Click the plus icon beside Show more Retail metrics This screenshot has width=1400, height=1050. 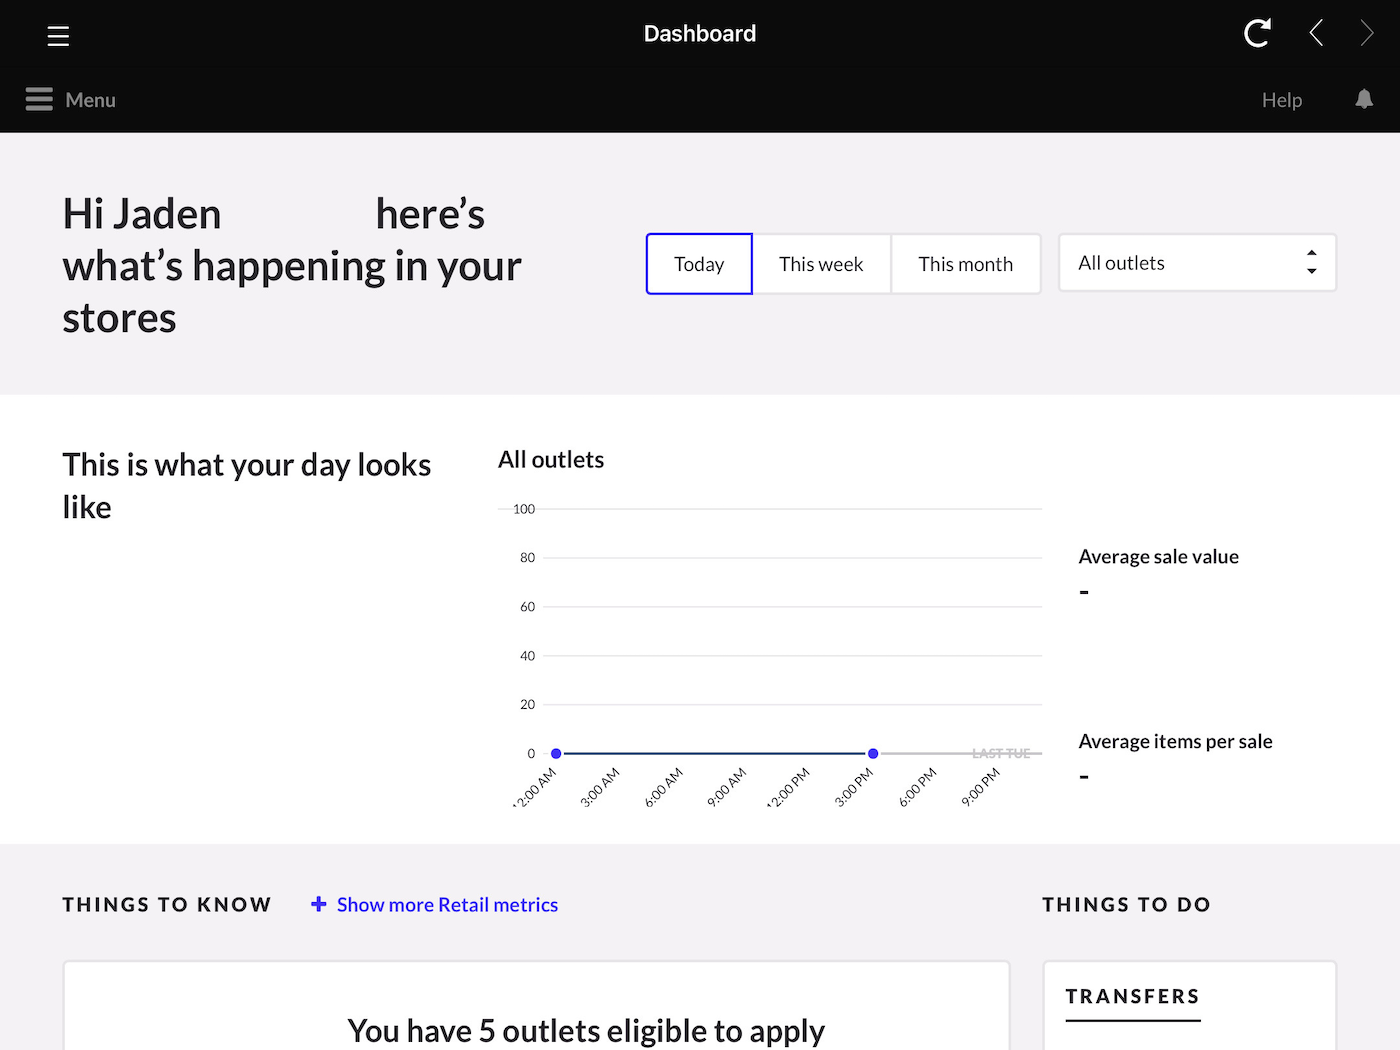tap(318, 903)
